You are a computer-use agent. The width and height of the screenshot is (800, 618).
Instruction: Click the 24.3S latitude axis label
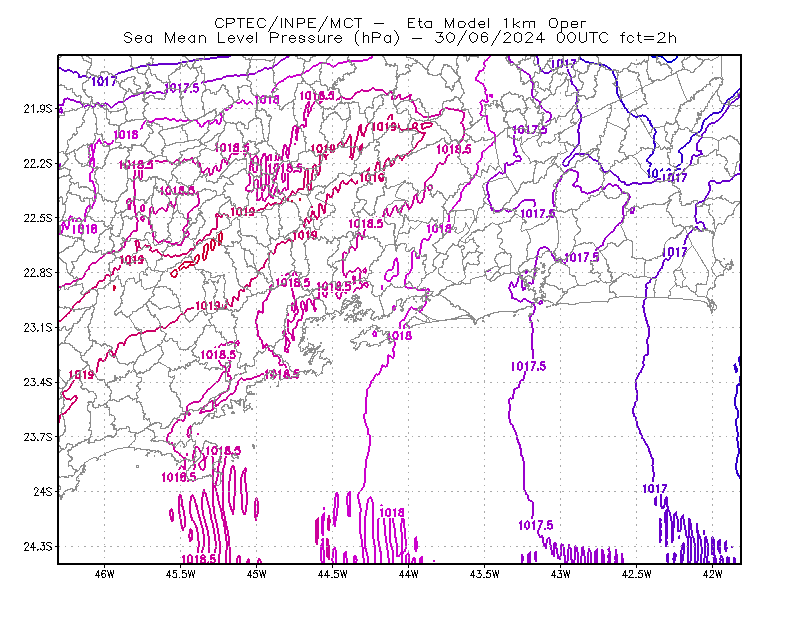click(x=38, y=547)
